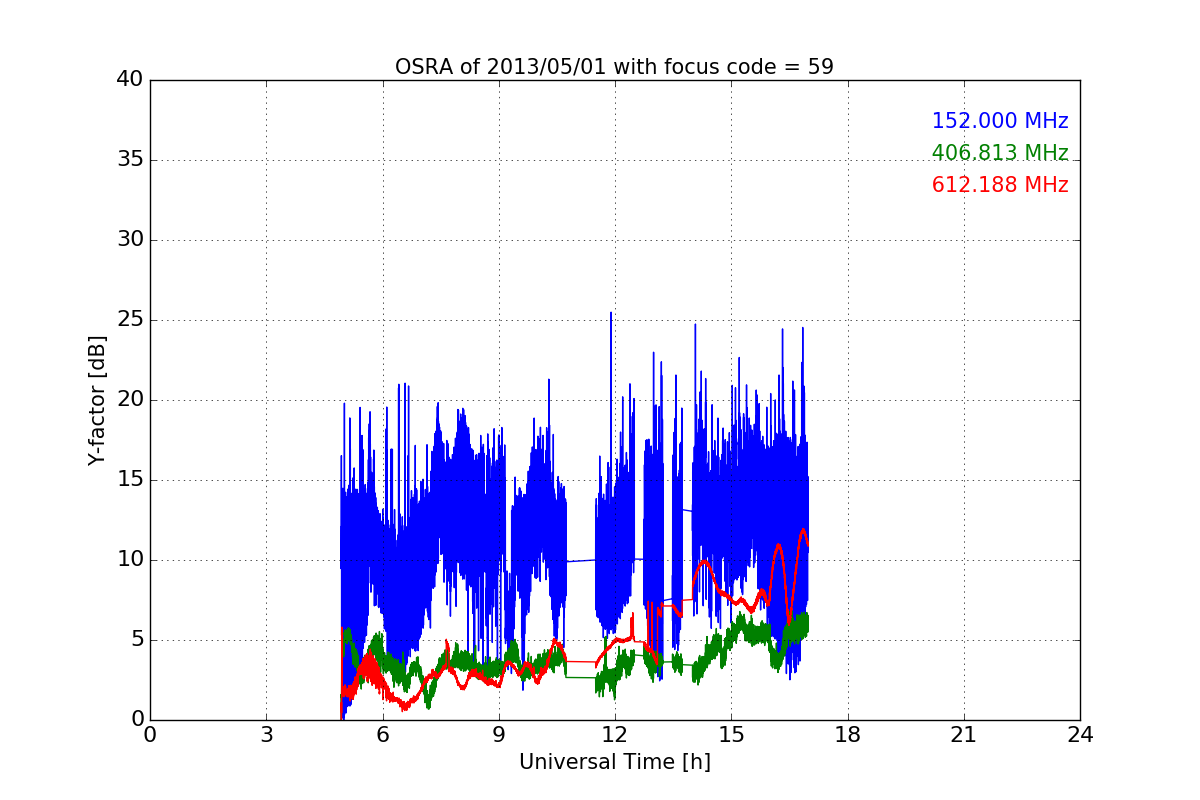Click the y-axis tick label 30
Screen dimensions: 1200x800
coord(130,240)
